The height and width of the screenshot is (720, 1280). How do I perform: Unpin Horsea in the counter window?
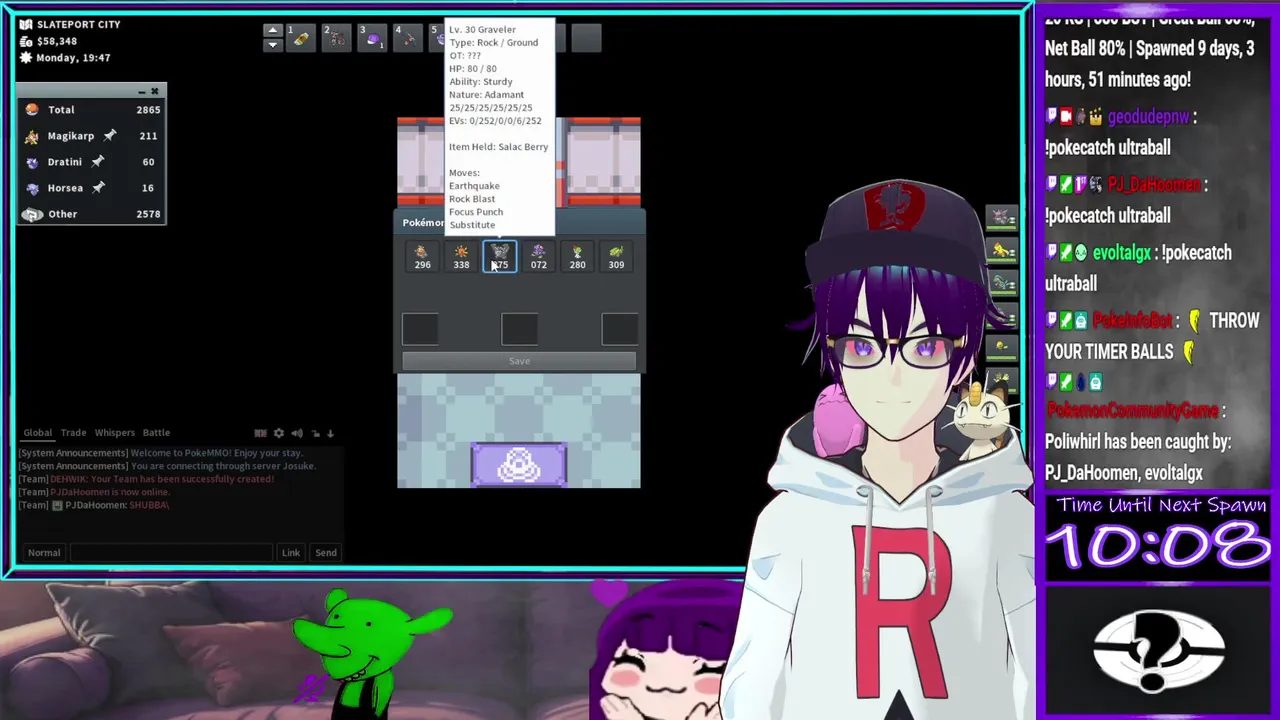[100, 188]
